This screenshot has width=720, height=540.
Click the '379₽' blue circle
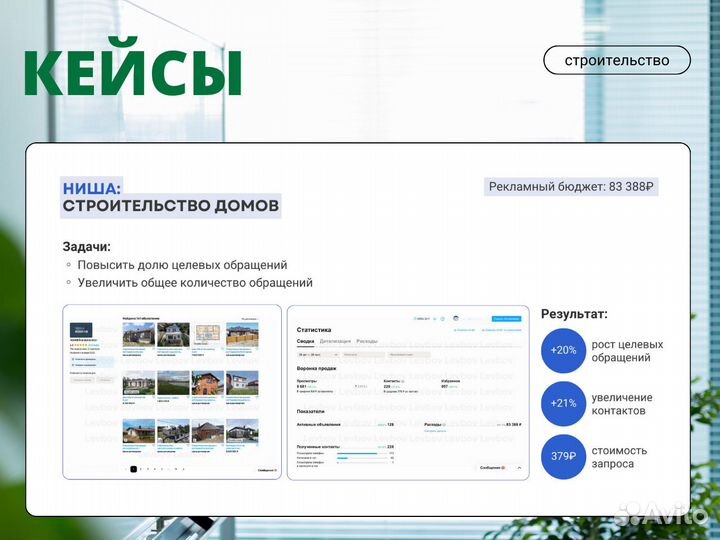[563, 456]
